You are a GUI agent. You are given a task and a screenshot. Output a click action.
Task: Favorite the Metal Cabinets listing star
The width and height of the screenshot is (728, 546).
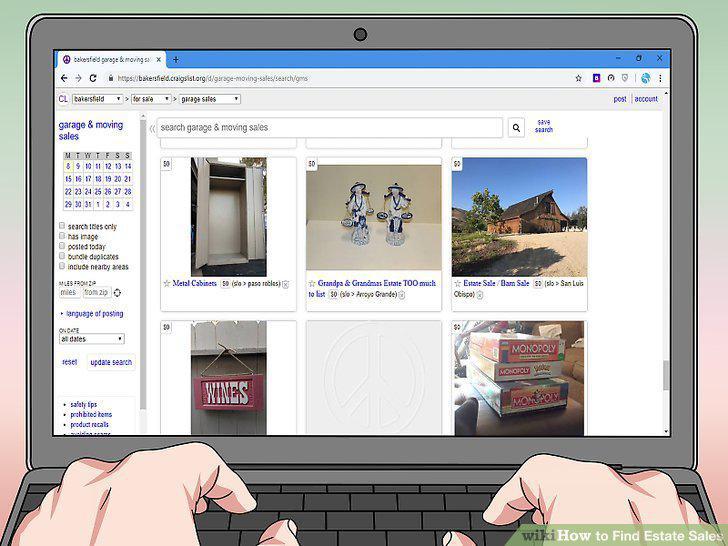(x=167, y=283)
